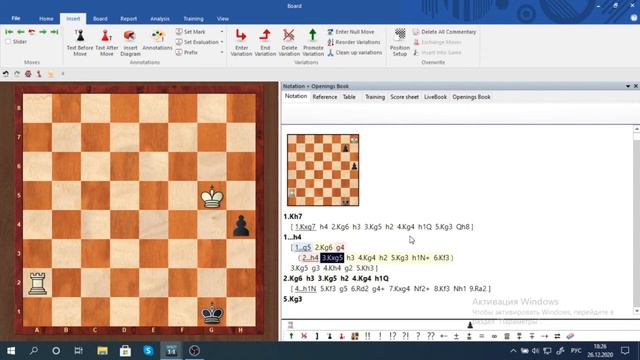
Task: Click Delete All Commentary
Action: [444, 32]
